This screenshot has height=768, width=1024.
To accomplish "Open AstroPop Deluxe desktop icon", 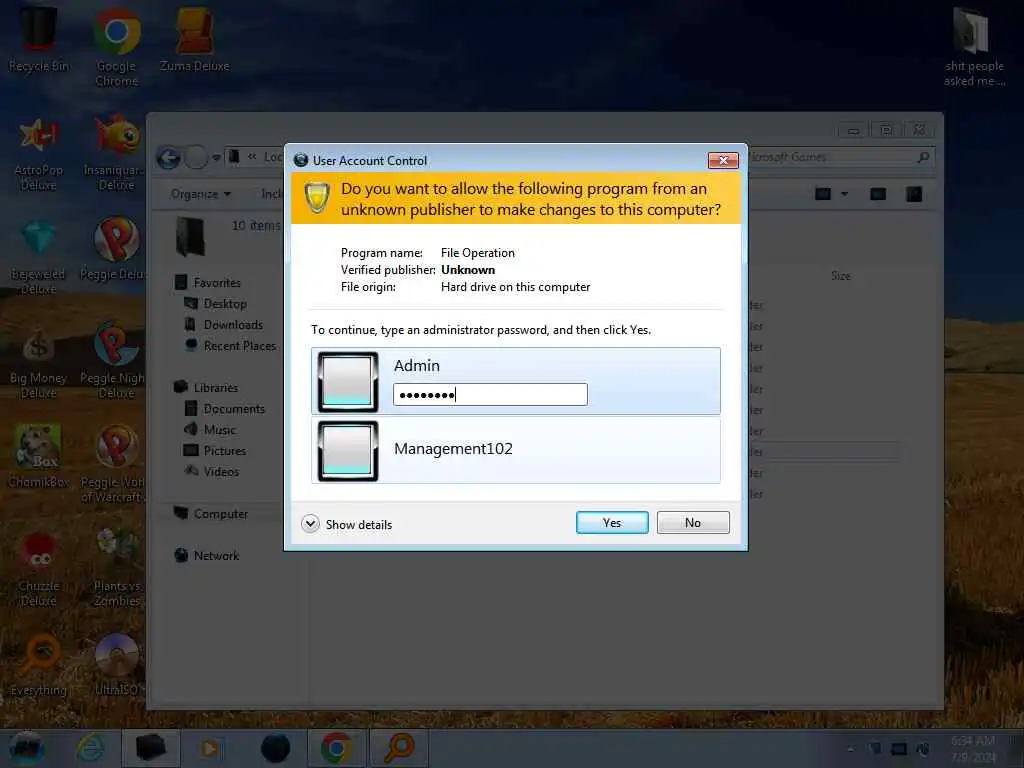I will point(39,154).
